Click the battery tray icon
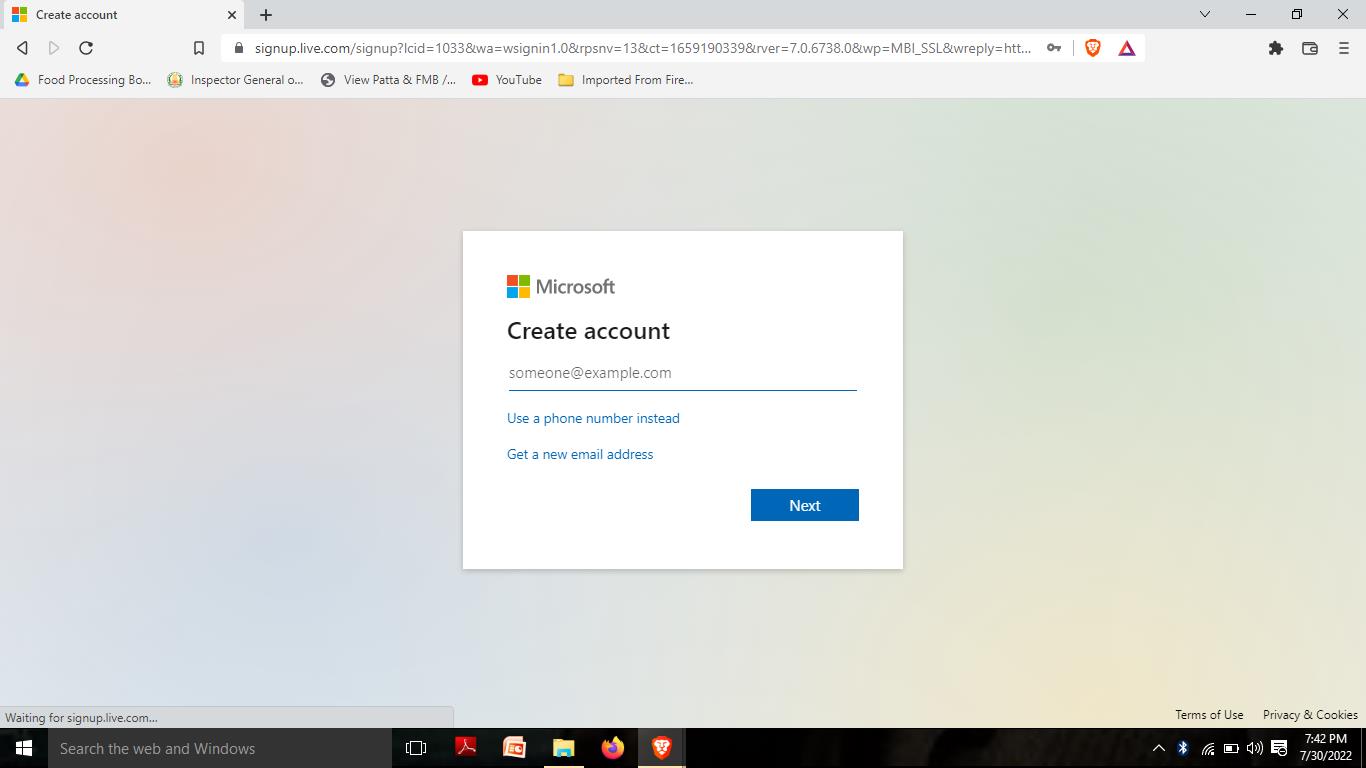1366x768 pixels. 1231,748
